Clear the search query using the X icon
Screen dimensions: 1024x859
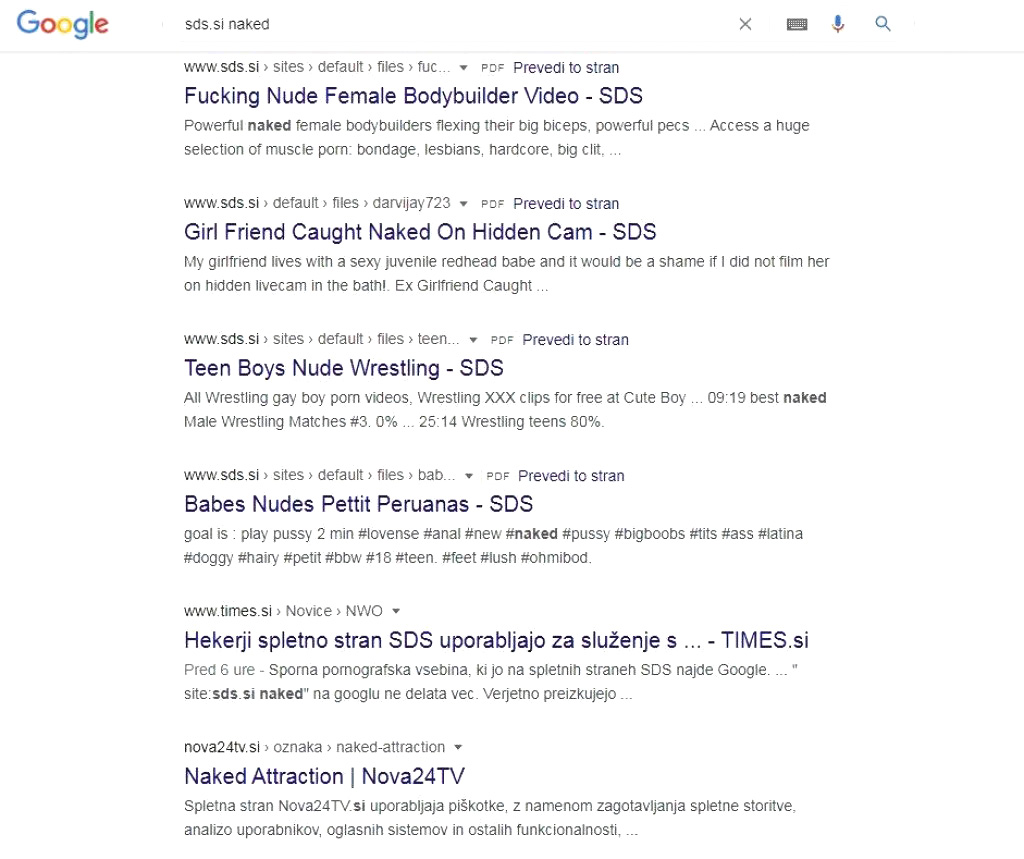[745, 23]
